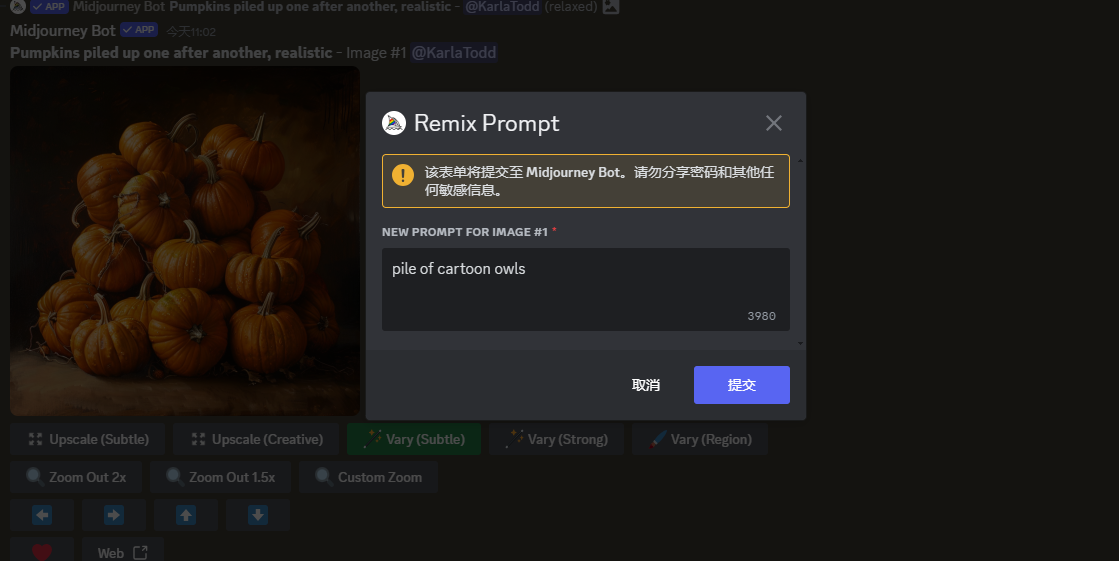
Task: Open Custom Zoom option
Action: tap(369, 477)
